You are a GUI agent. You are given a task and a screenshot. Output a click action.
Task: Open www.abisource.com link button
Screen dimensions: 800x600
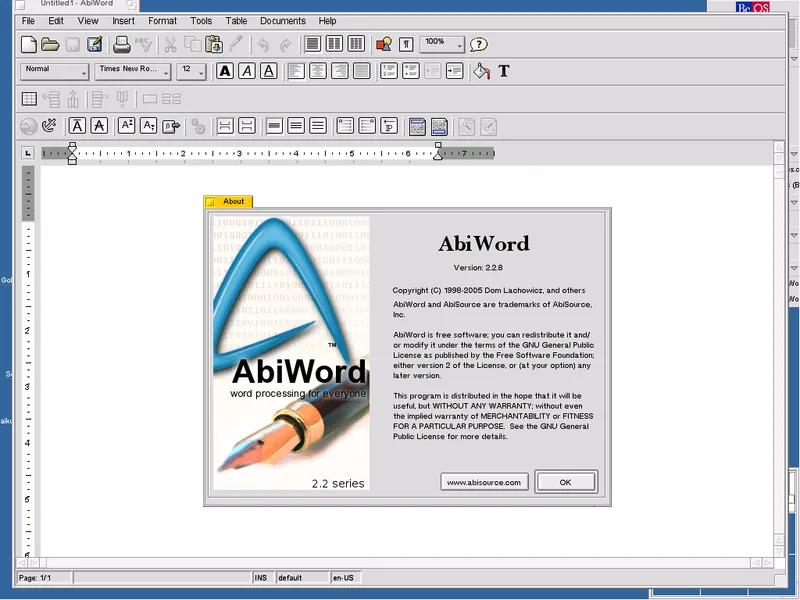[x=484, y=482]
